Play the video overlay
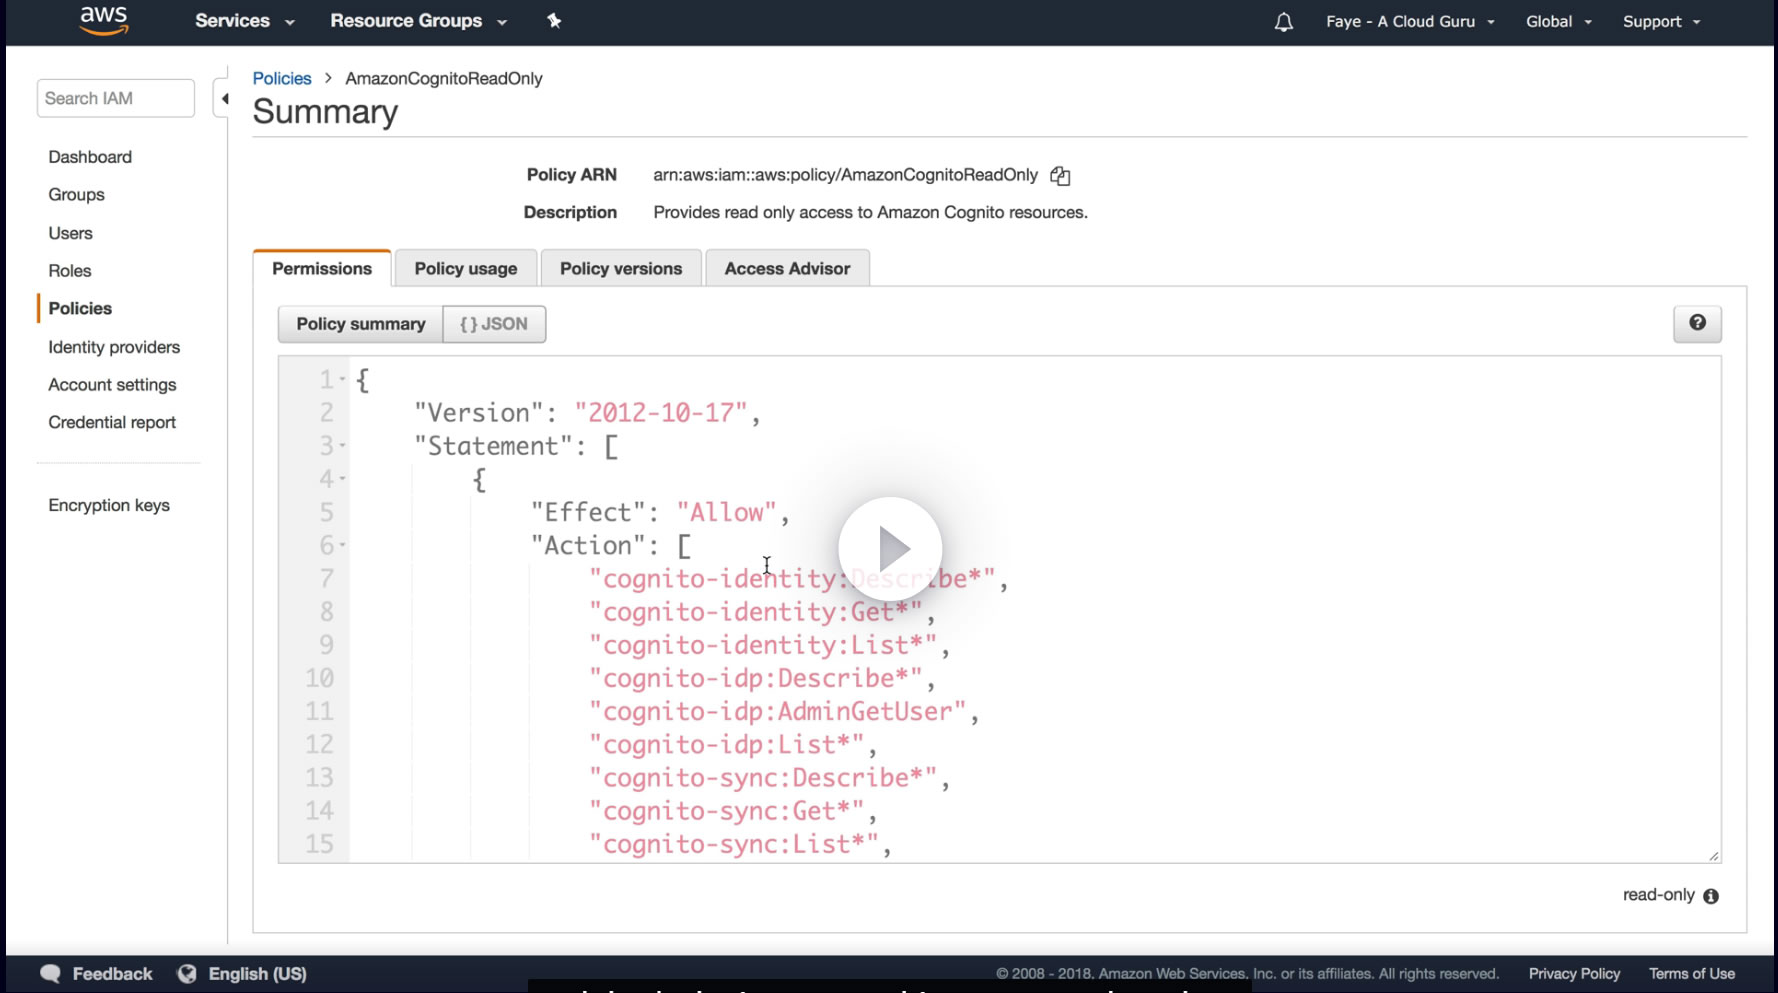The height and width of the screenshot is (993, 1778). pos(890,548)
